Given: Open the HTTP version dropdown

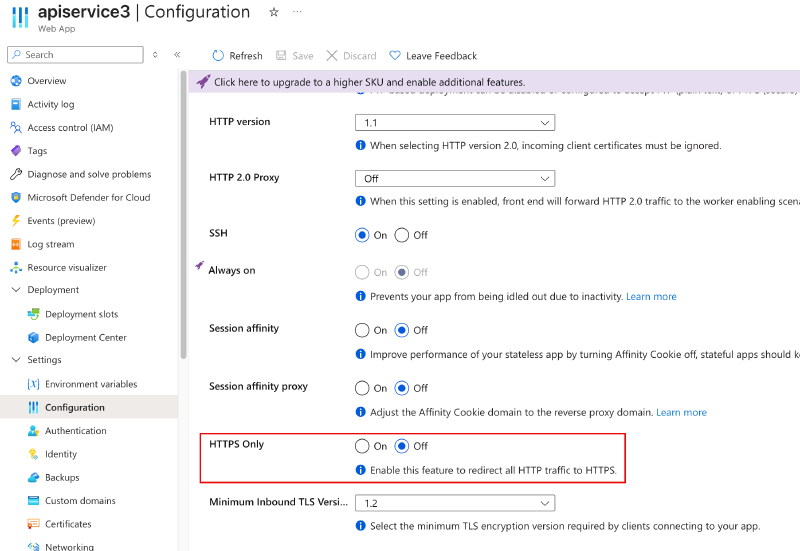Looking at the screenshot, I should pyautogui.click(x=455, y=122).
